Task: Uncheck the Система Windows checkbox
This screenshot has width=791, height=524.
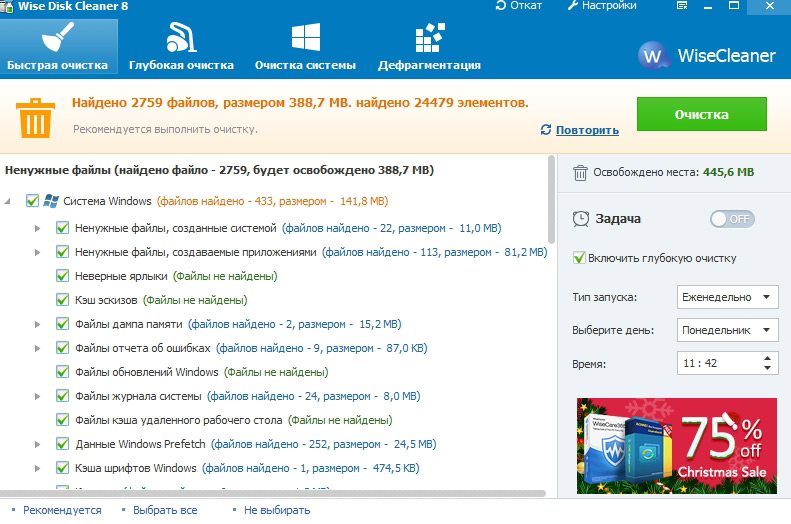Action: [32, 201]
